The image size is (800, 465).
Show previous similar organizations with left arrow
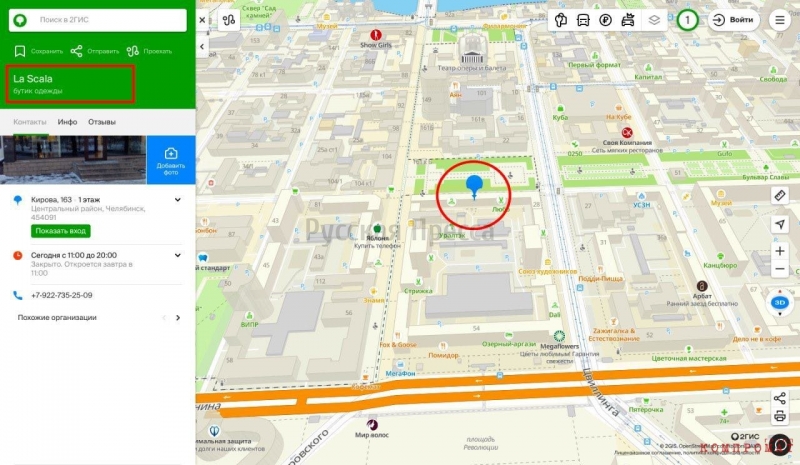click(x=164, y=317)
